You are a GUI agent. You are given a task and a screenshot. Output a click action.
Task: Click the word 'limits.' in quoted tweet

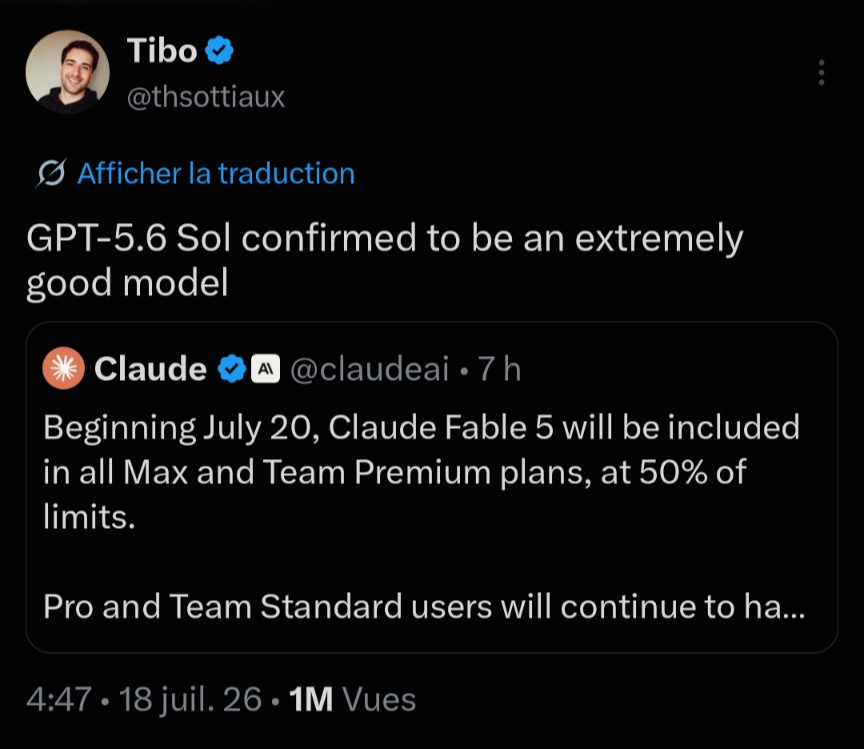(89, 517)
